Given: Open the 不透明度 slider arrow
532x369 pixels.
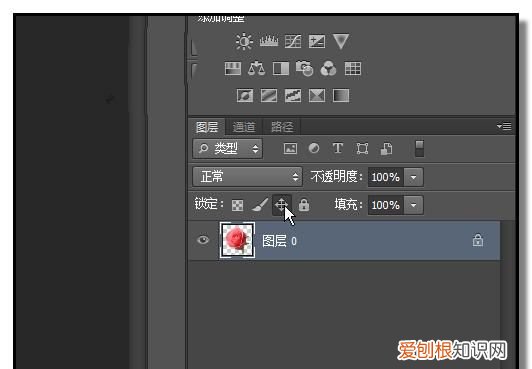Looking at the screenshot, I should point(413,177).
